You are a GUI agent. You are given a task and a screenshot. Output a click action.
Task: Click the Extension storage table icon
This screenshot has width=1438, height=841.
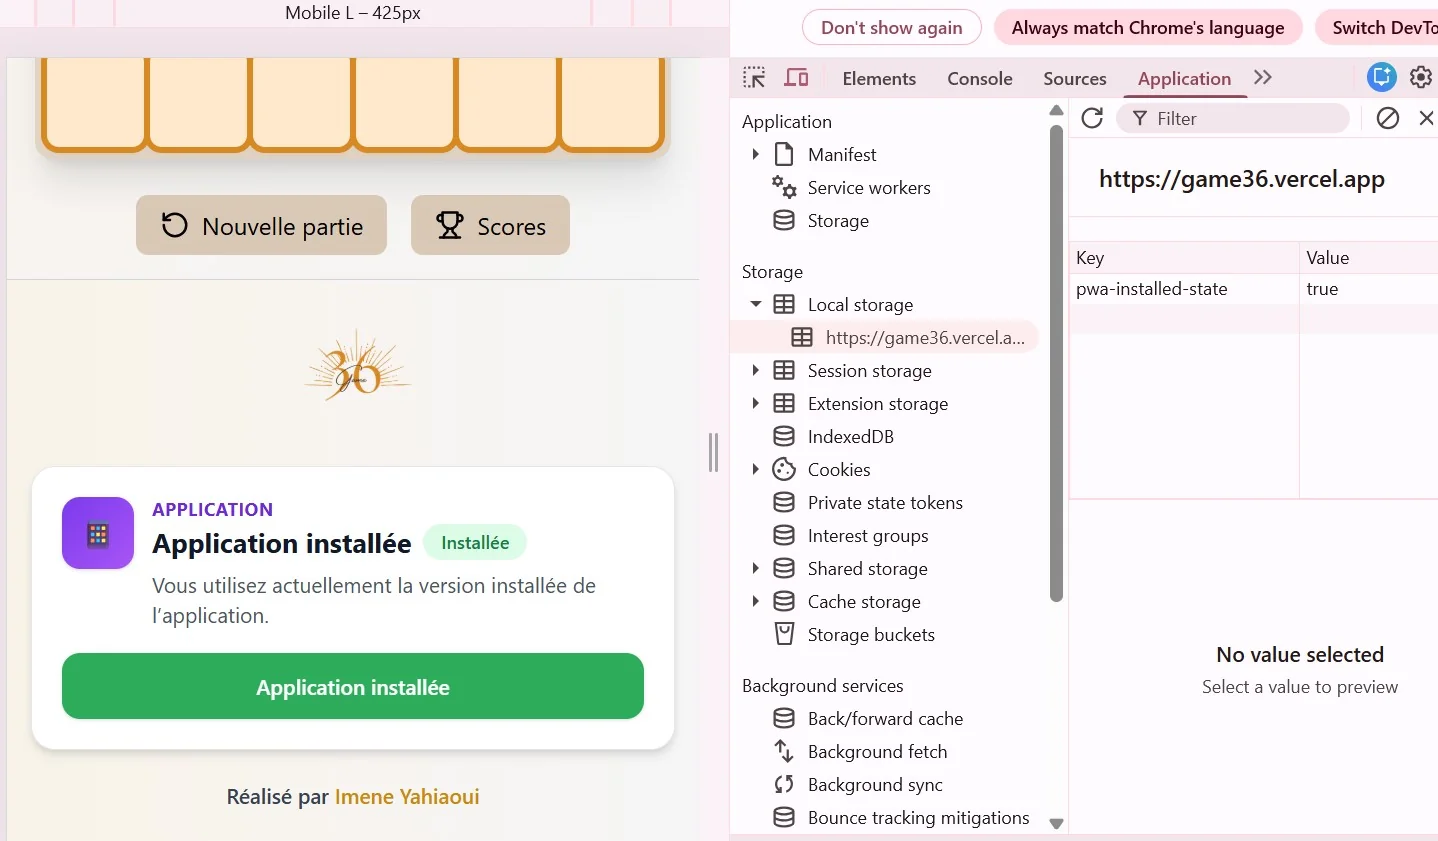784,403
